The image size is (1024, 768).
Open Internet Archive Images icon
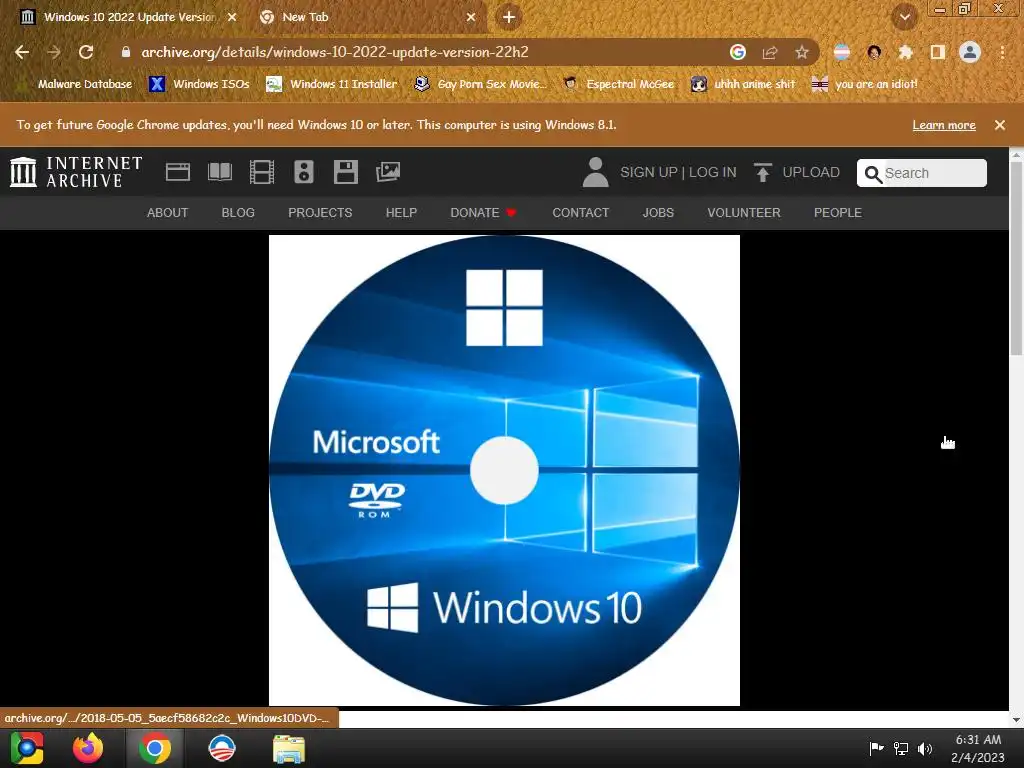388,172
